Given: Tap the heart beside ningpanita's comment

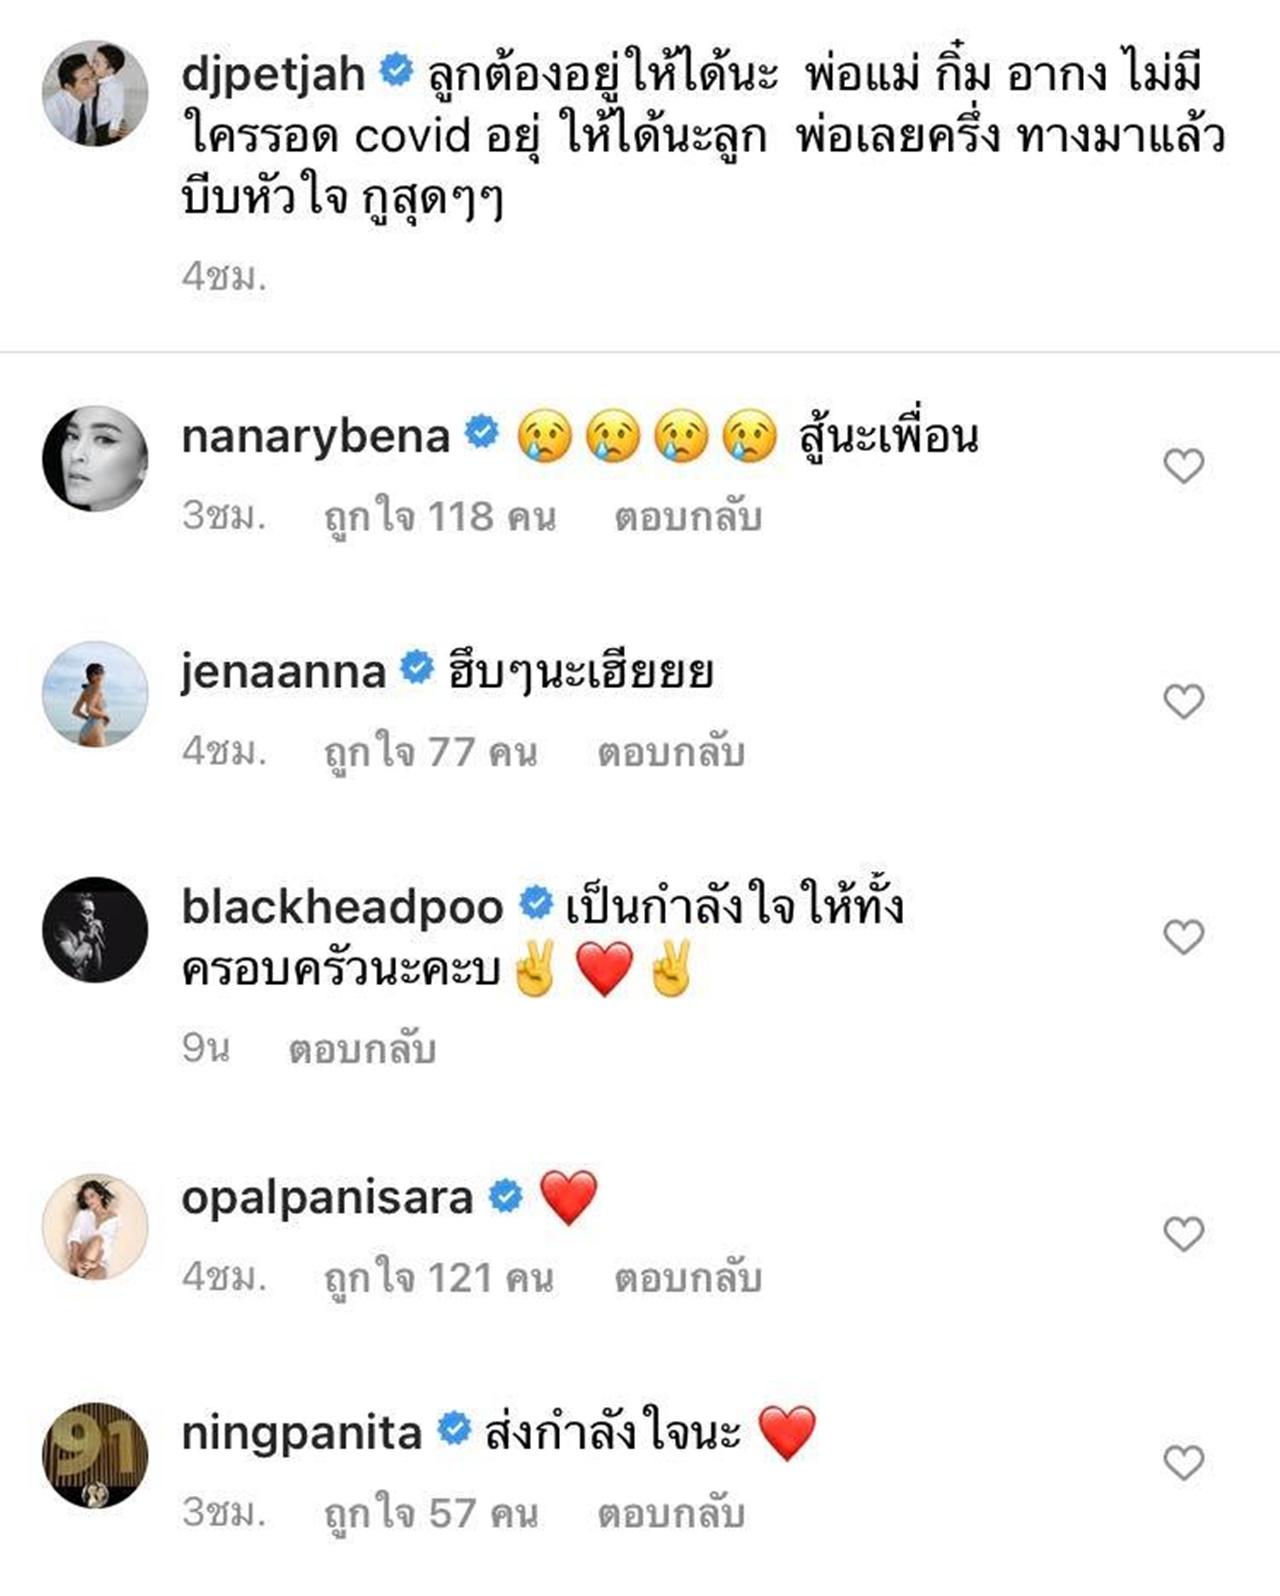Looking at the screenshot, I should 1183,1463.
